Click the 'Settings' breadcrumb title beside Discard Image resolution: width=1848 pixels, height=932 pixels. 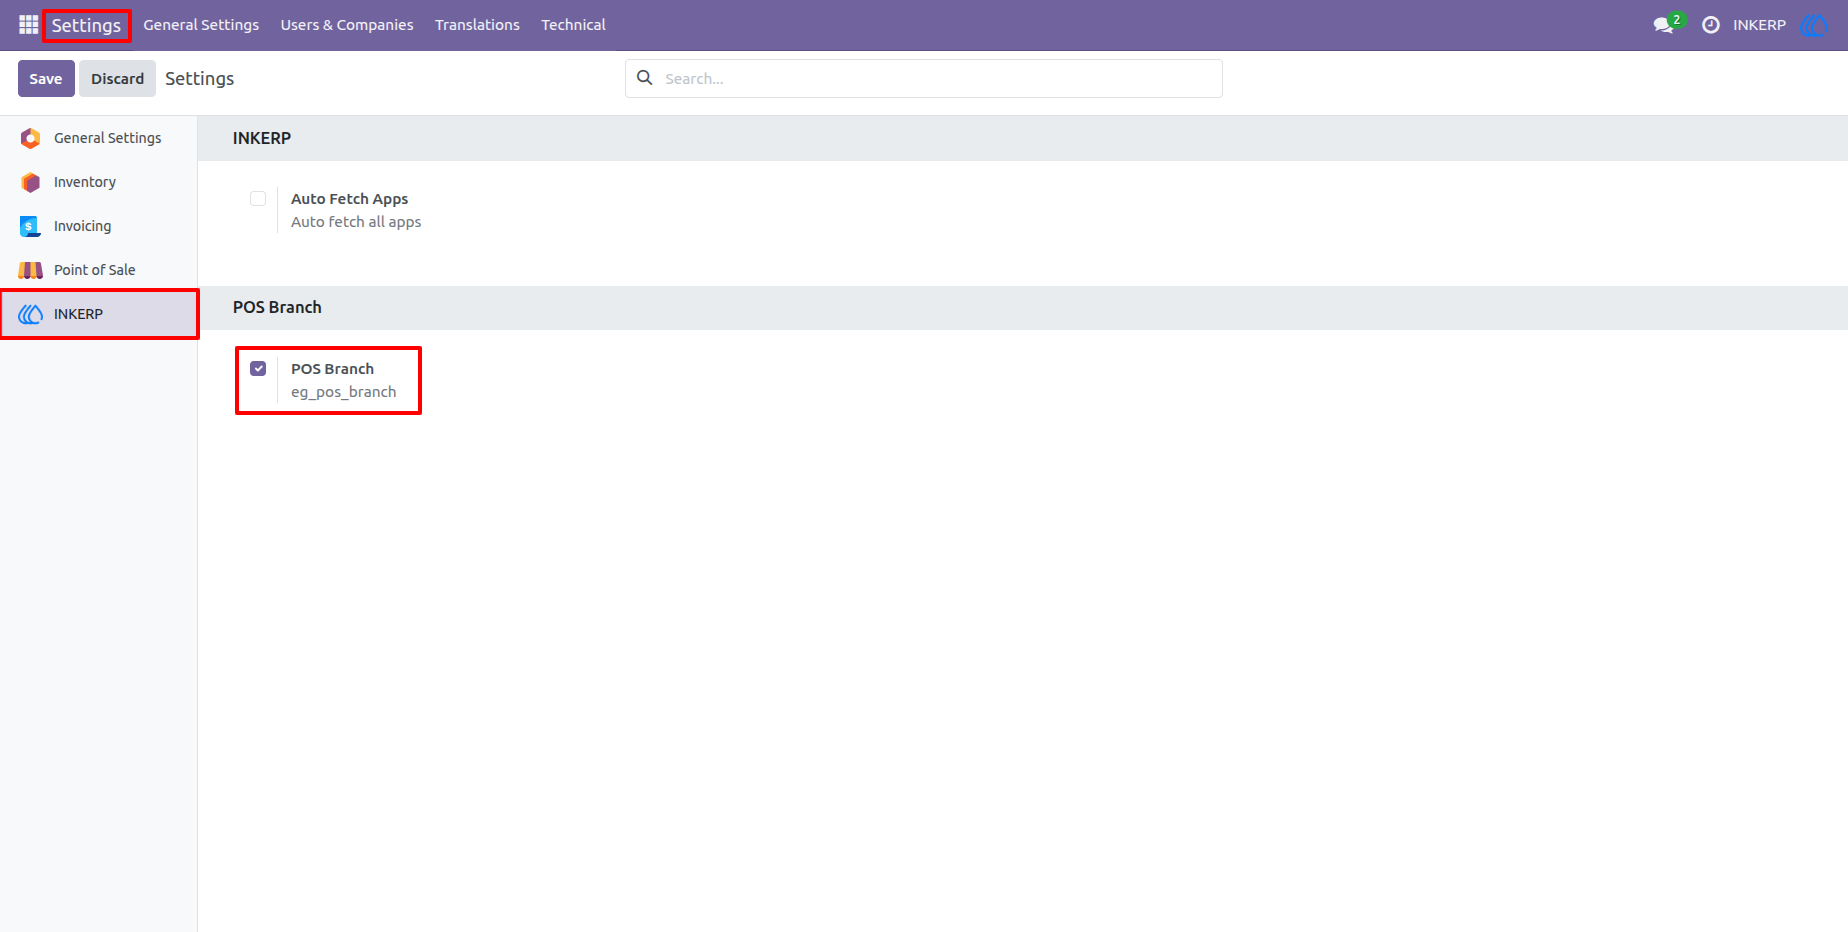coord(199,78)
